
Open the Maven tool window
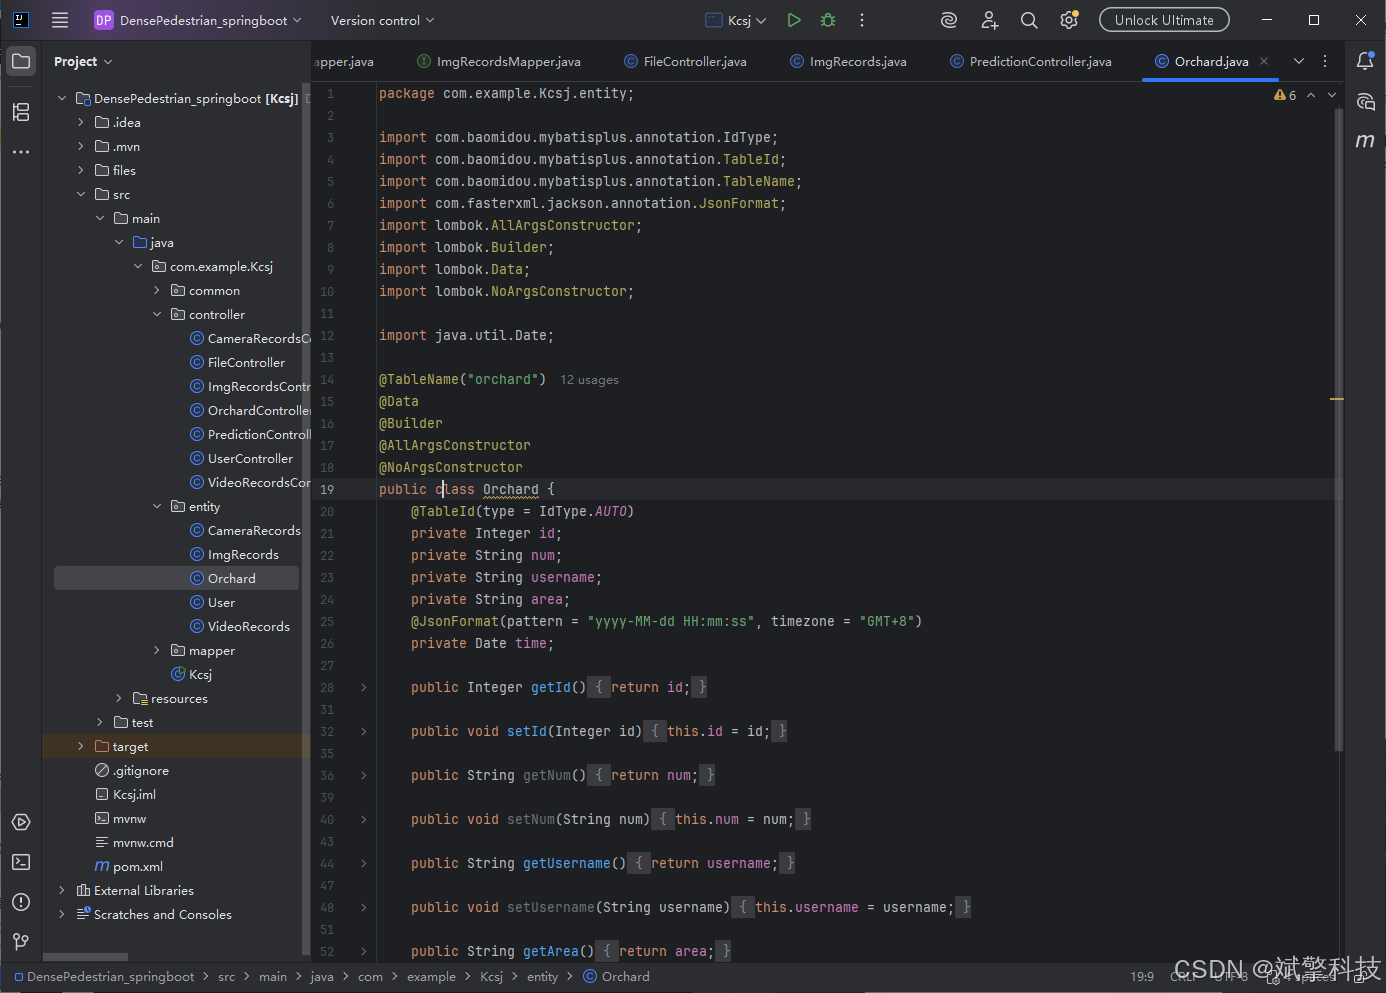tap(1365, 141)
